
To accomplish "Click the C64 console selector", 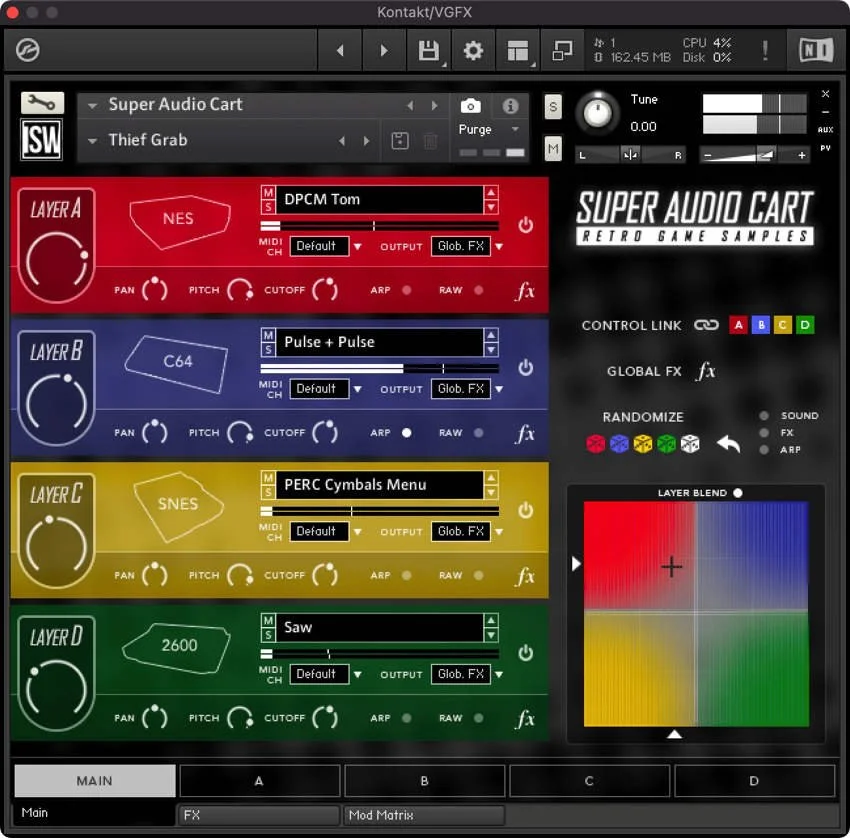I will 177,363.
